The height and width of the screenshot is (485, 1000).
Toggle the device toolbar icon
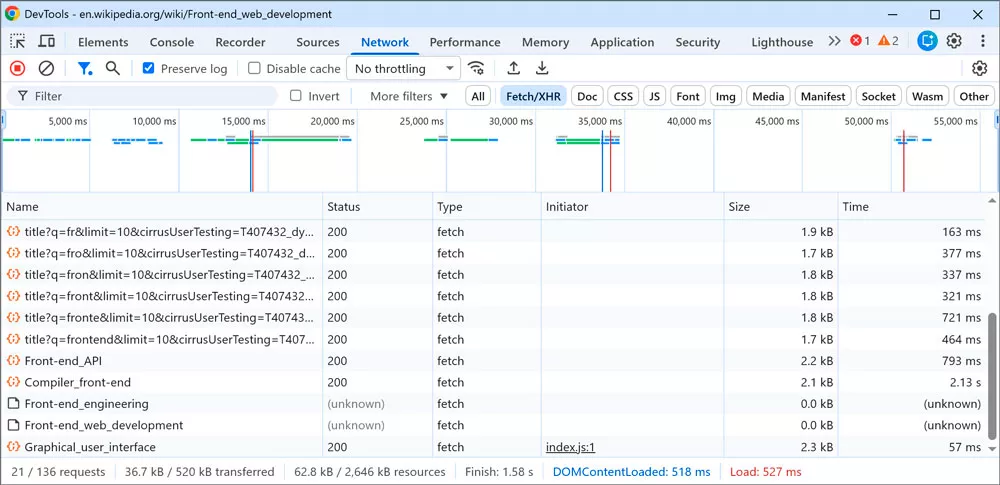point(47,41)
